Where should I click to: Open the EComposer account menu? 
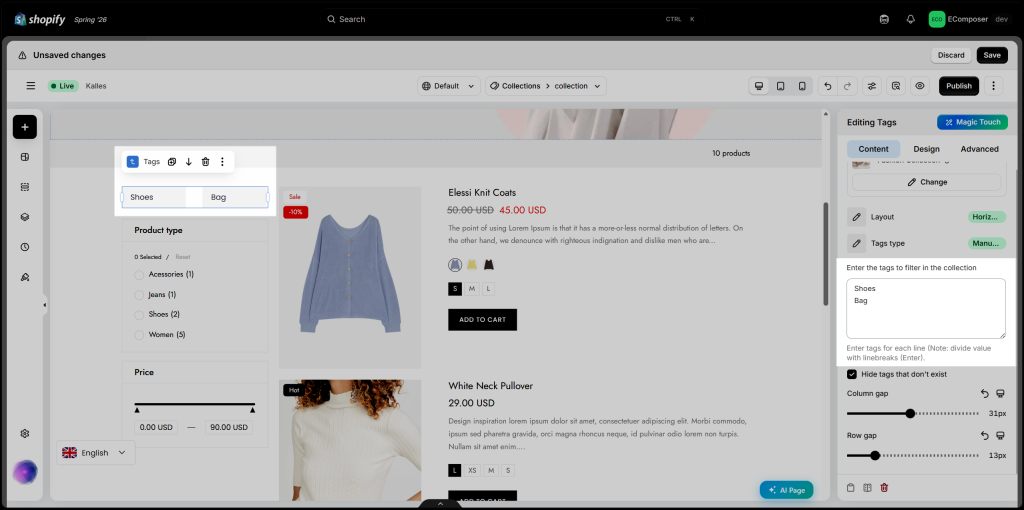pyautogui.click(x=969, y=19)
